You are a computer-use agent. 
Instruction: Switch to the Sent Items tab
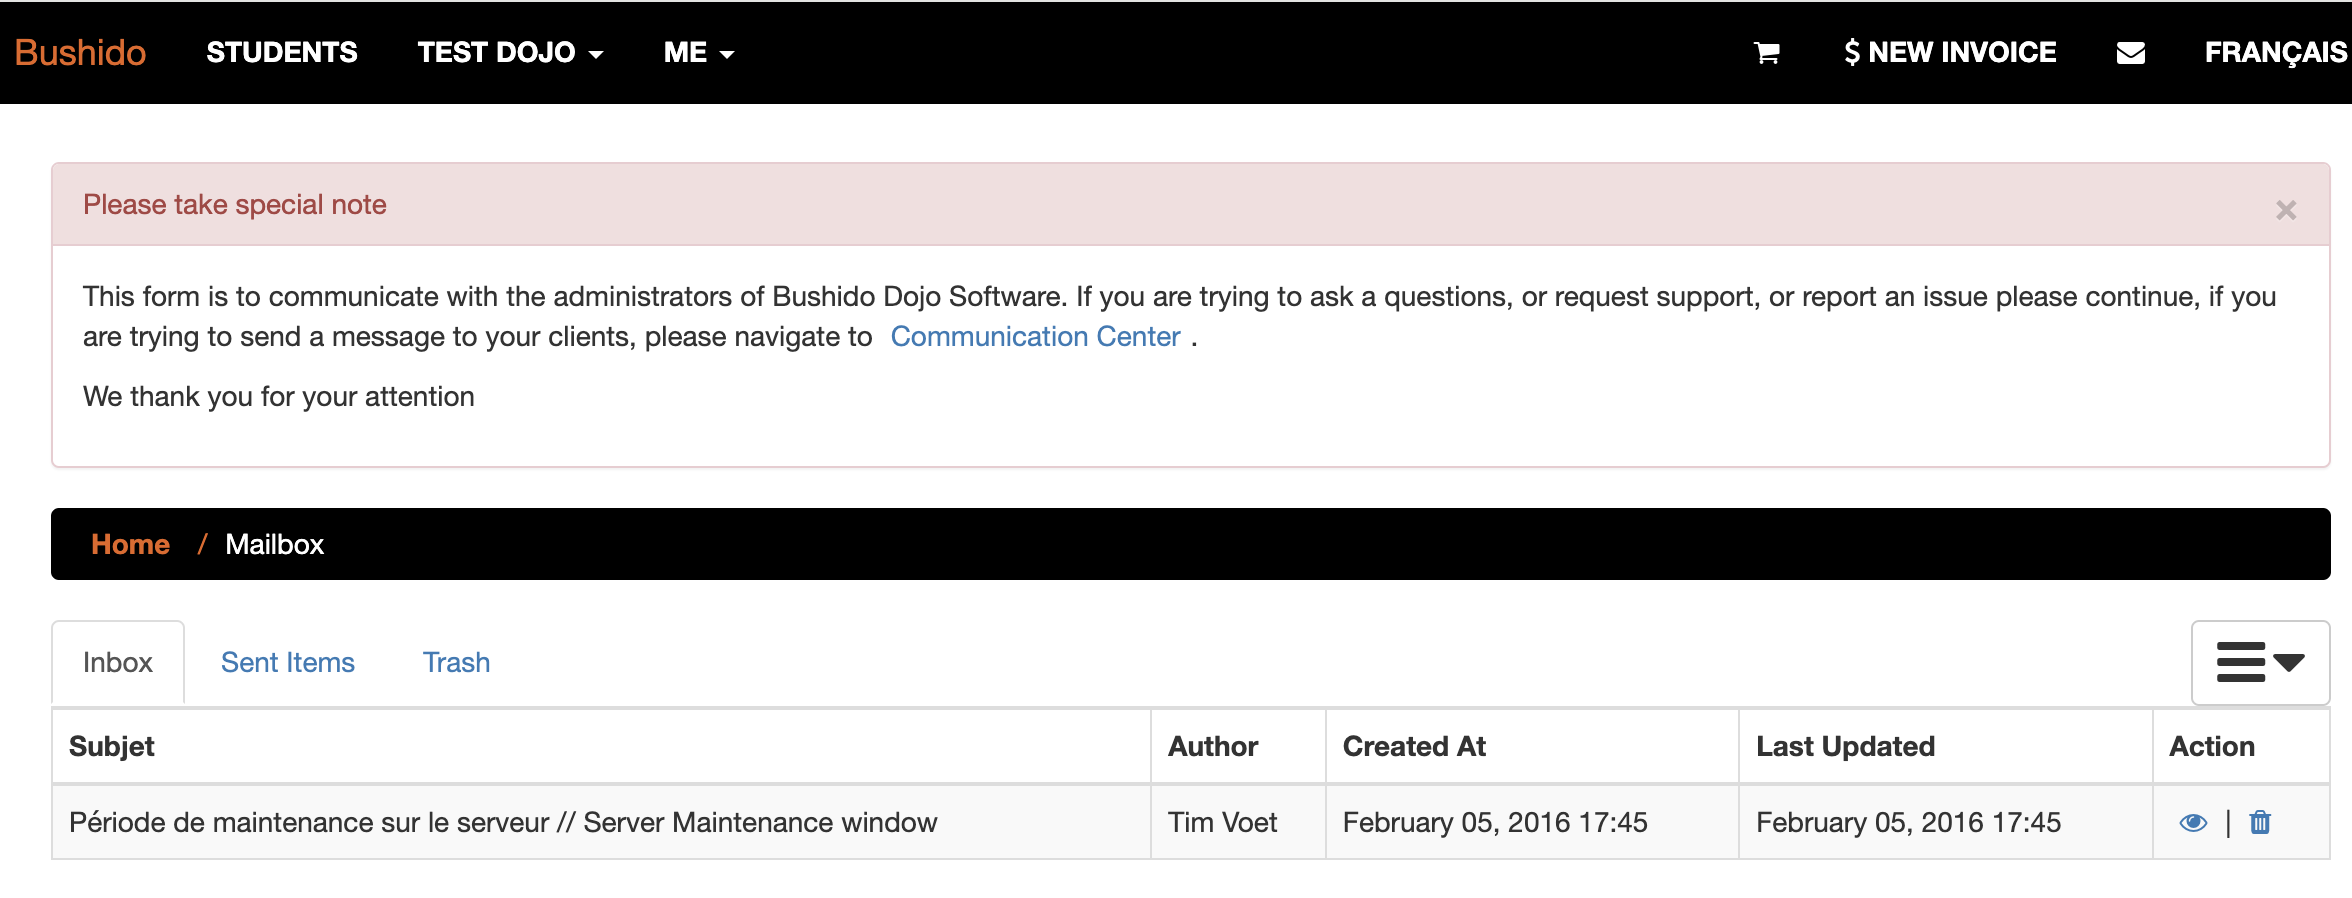[287, 663]
